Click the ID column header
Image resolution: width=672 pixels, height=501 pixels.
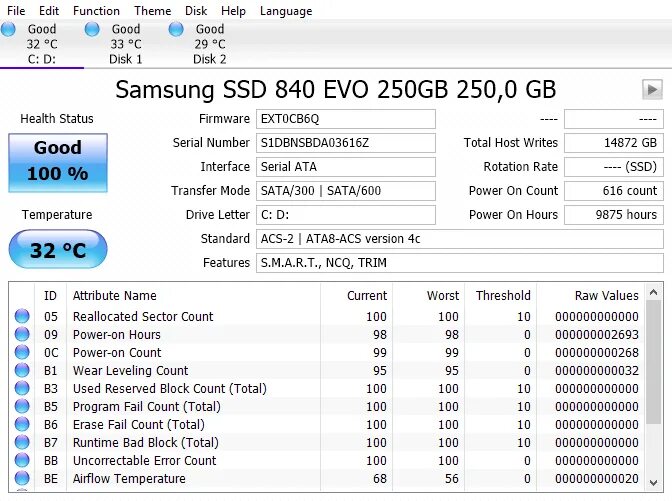pyautogui.click(x=50, y=296)
